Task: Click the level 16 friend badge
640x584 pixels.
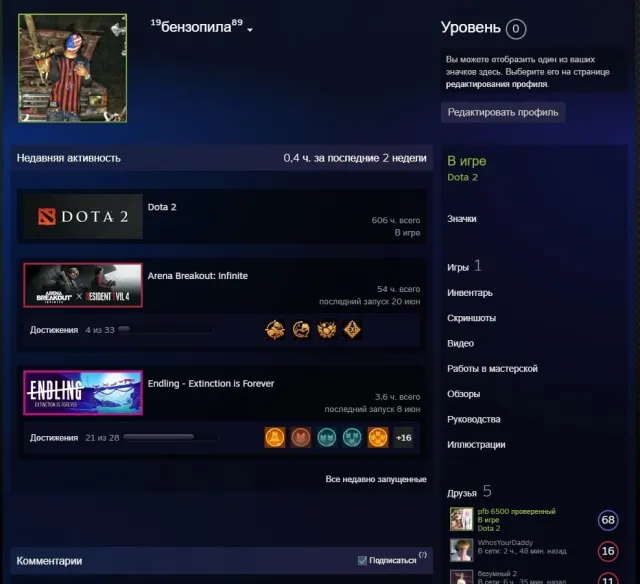Action: tap(608, 551)
